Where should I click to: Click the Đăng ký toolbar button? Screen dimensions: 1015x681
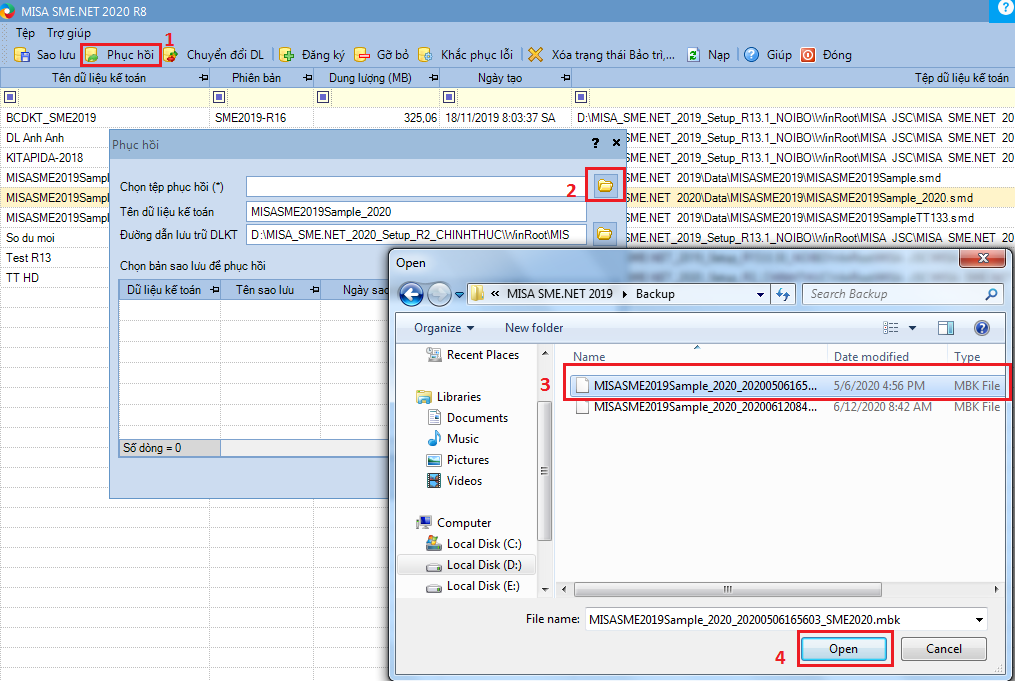(x=313, y=55)
